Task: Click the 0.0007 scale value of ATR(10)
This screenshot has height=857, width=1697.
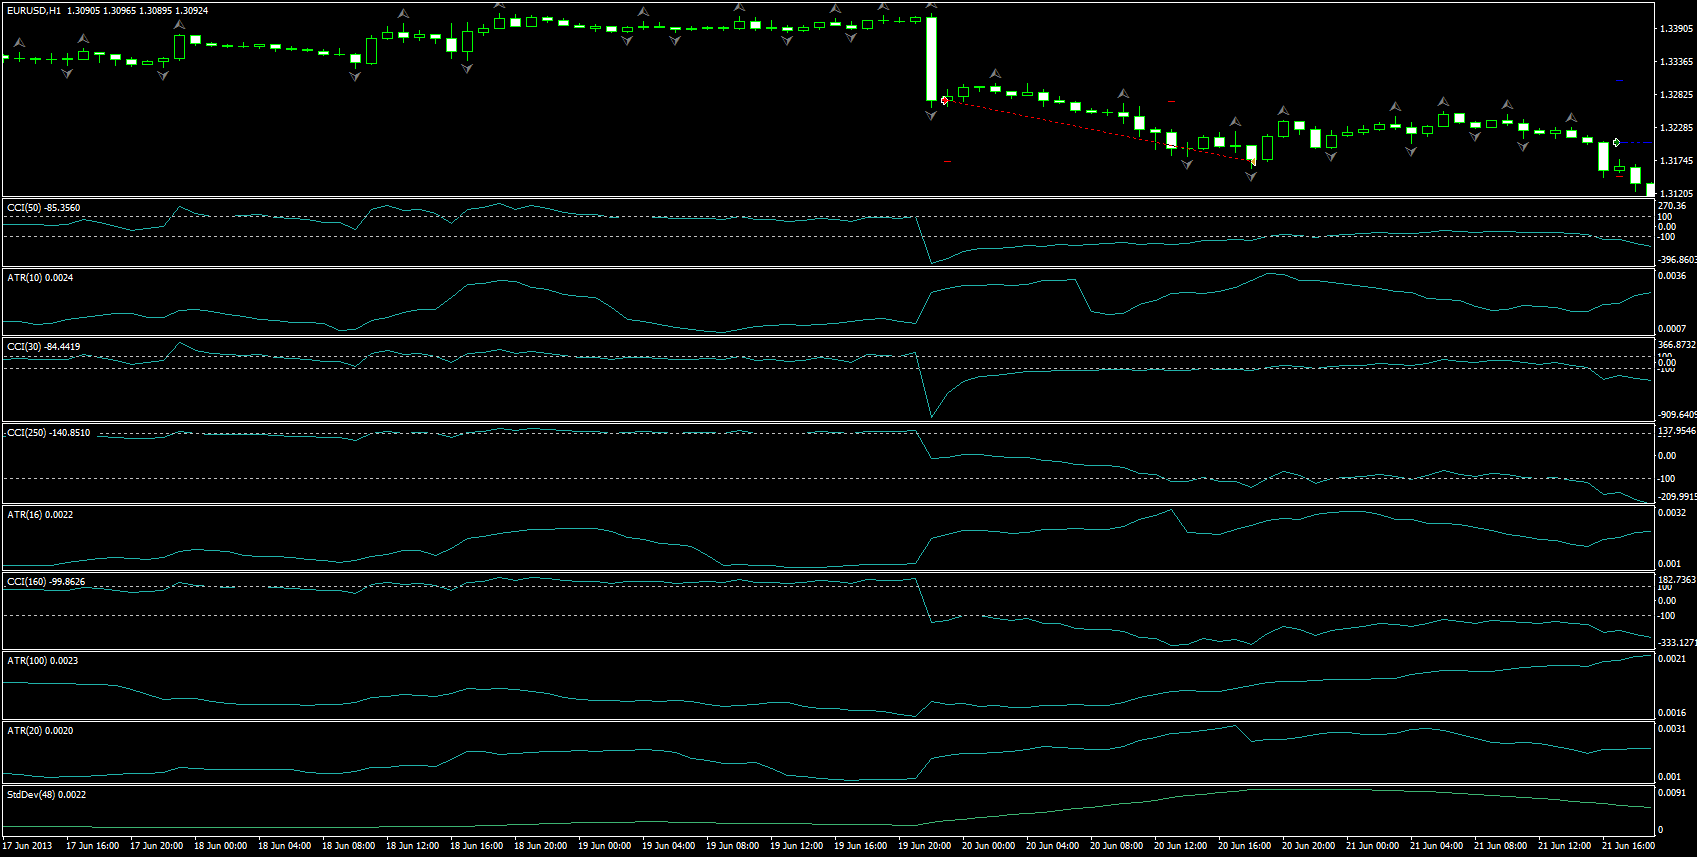Action: pyautogui.click(x=1672, y=329)
